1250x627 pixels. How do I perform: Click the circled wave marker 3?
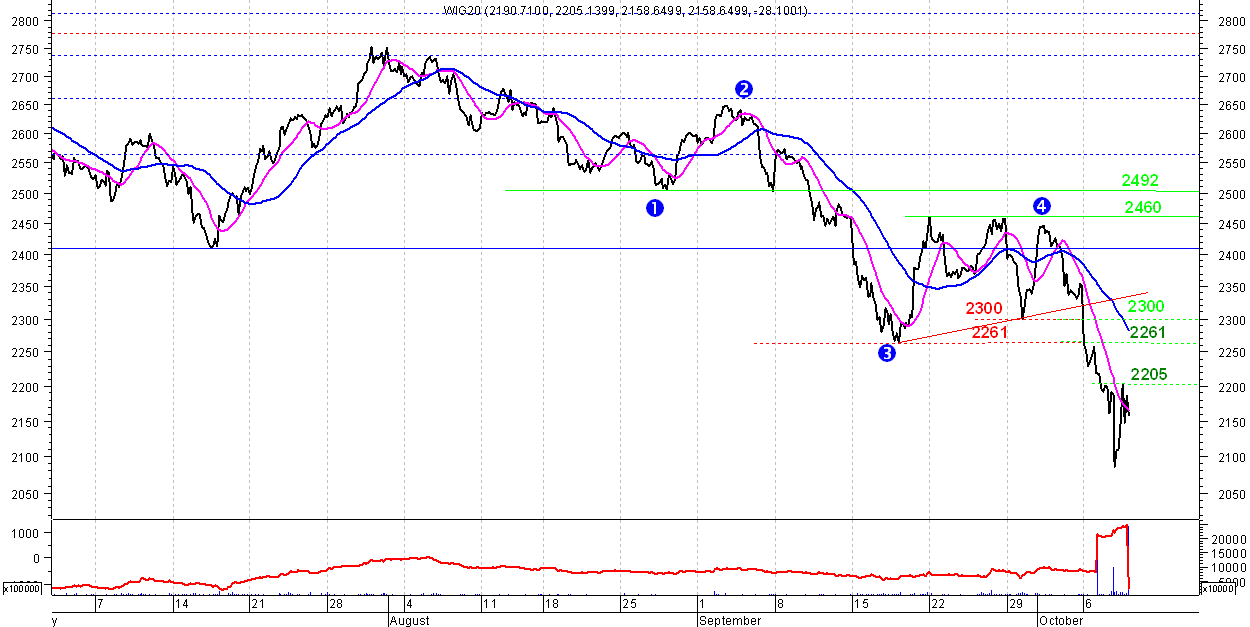tap(886, 352)
